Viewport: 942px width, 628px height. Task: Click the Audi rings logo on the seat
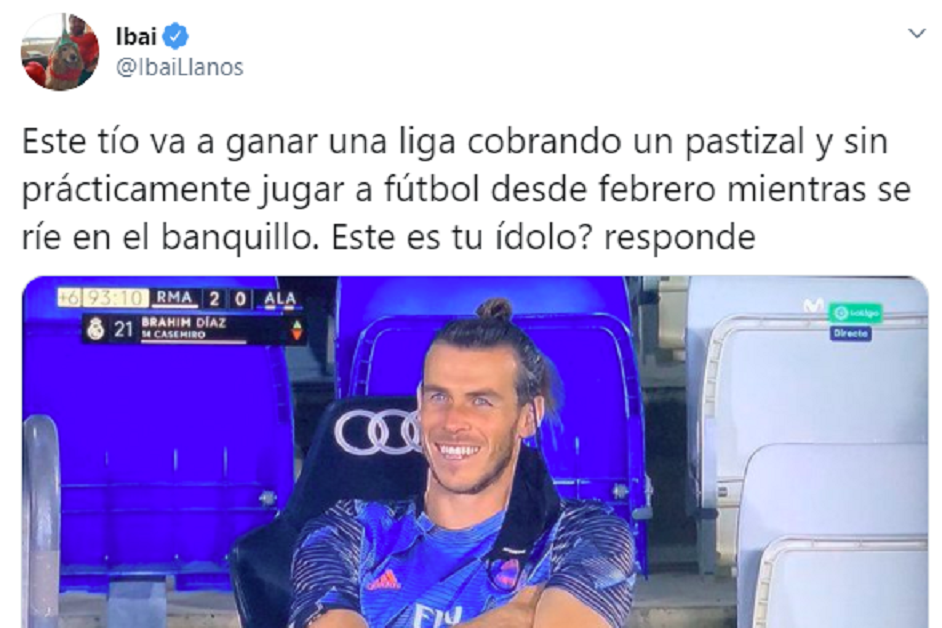point(378,431)
